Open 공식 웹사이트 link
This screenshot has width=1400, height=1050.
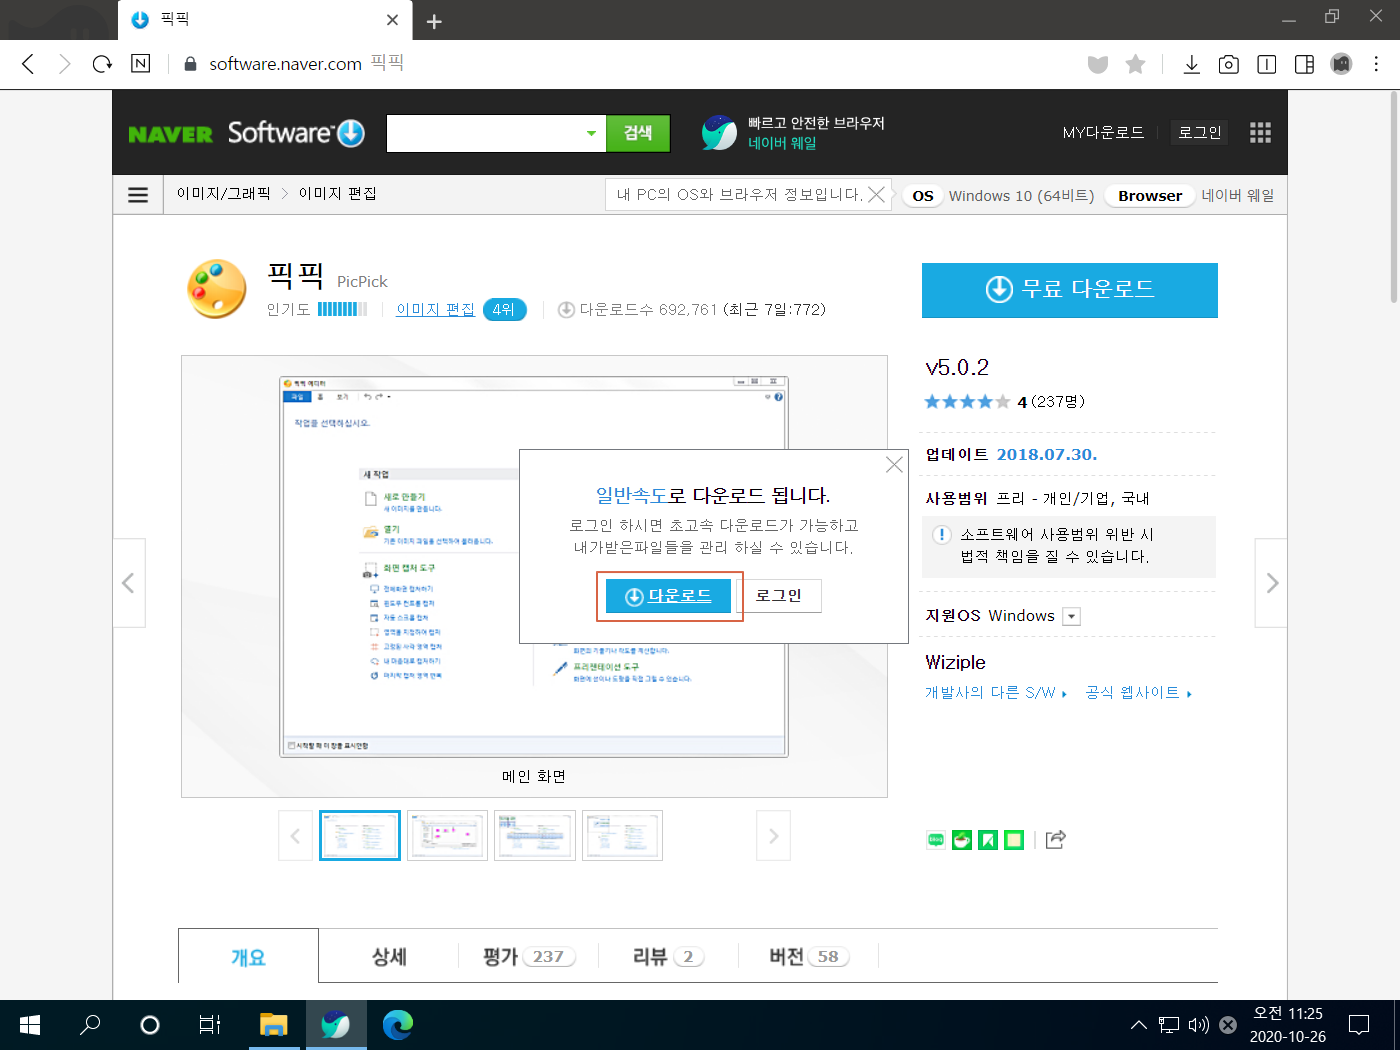pyautogui.click(x=1139, y=693)
